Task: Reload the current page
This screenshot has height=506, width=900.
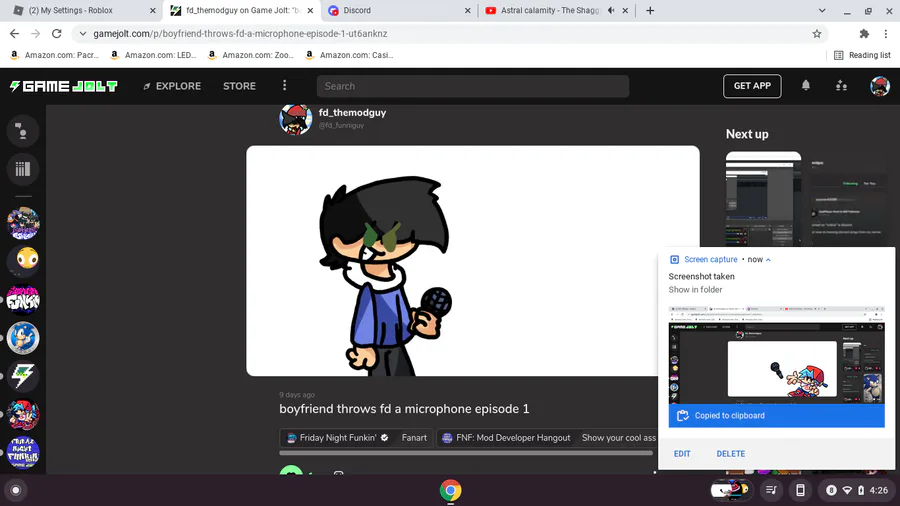Action: click(x=56, y=34)
